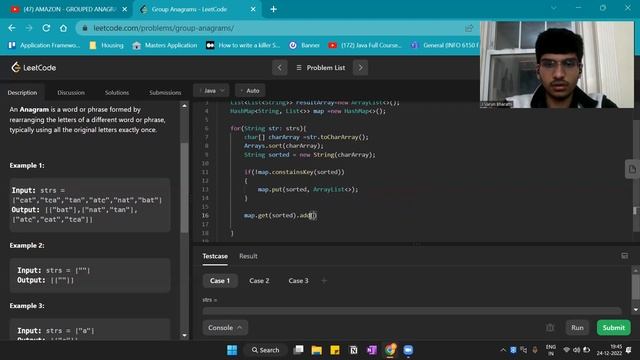Select the Testcase tab
This screenshot has height=360, width=640.
(215, 256)
